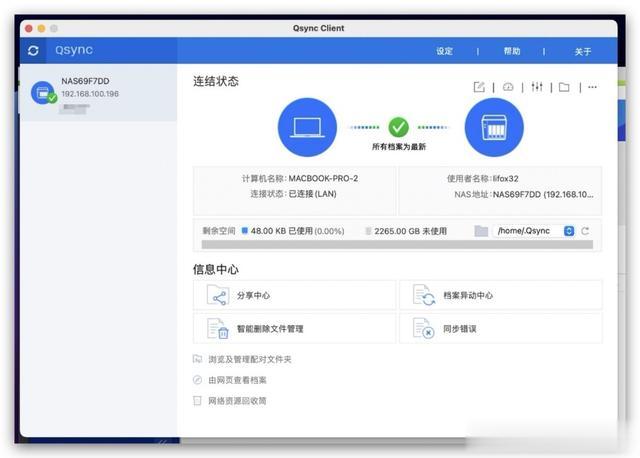Viewport: 640px width, 458px height.
Task: Open 同步错误 sync errors
Action: coord(500,329)
